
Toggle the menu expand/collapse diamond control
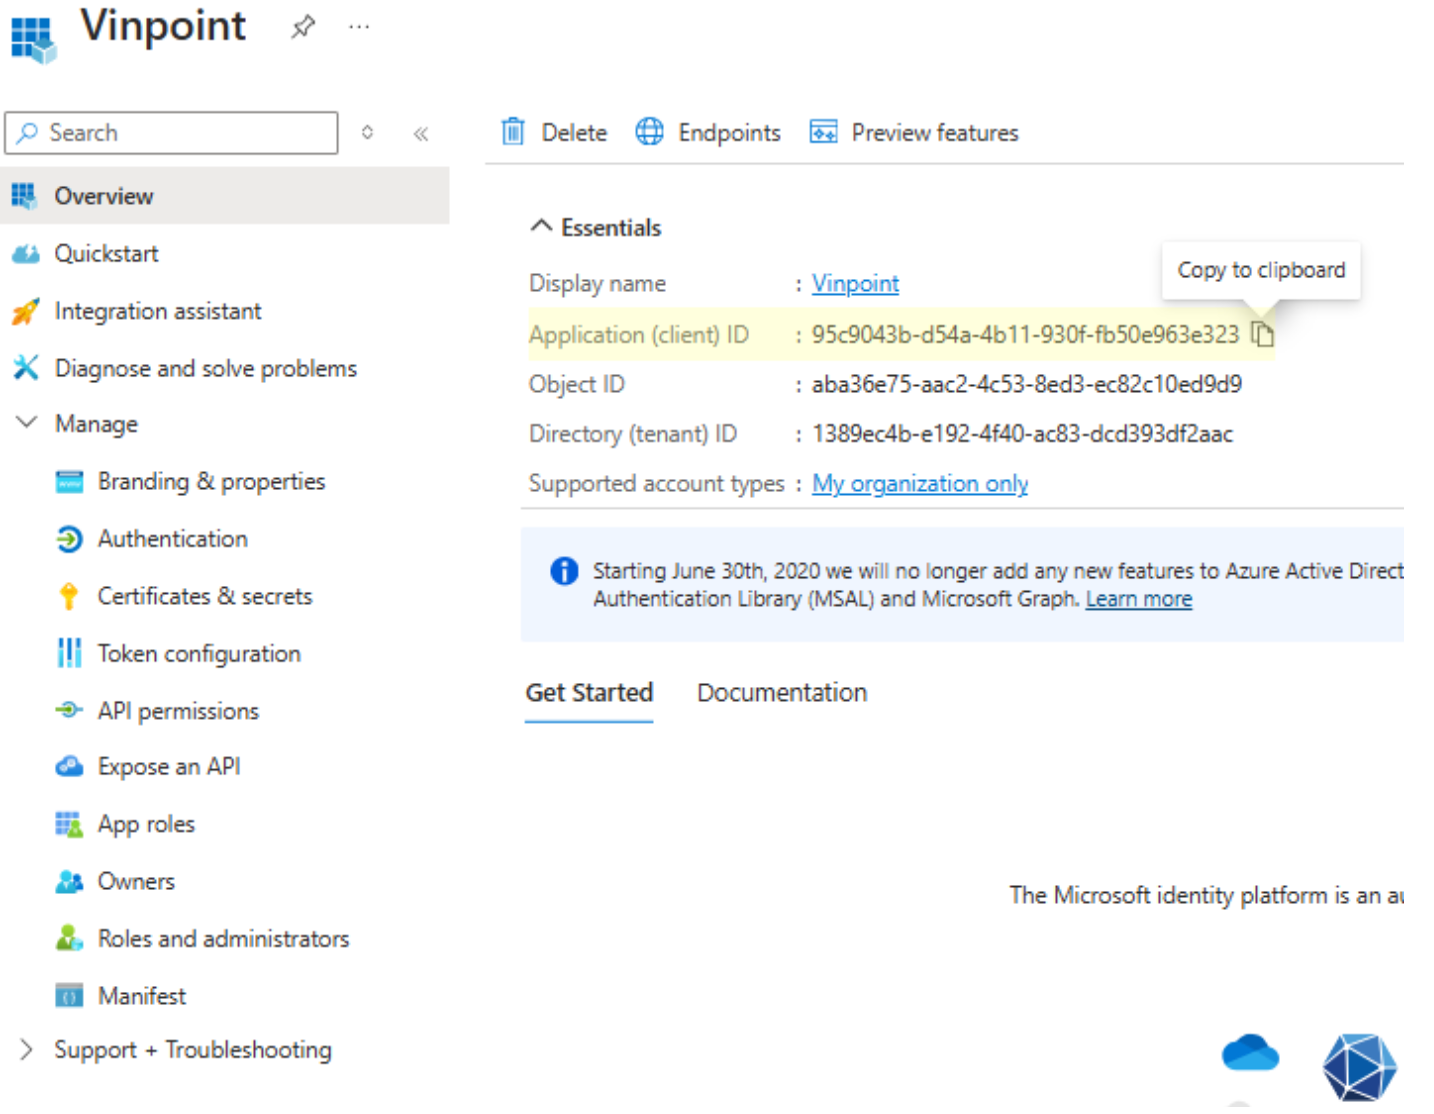tap(367, 133)
